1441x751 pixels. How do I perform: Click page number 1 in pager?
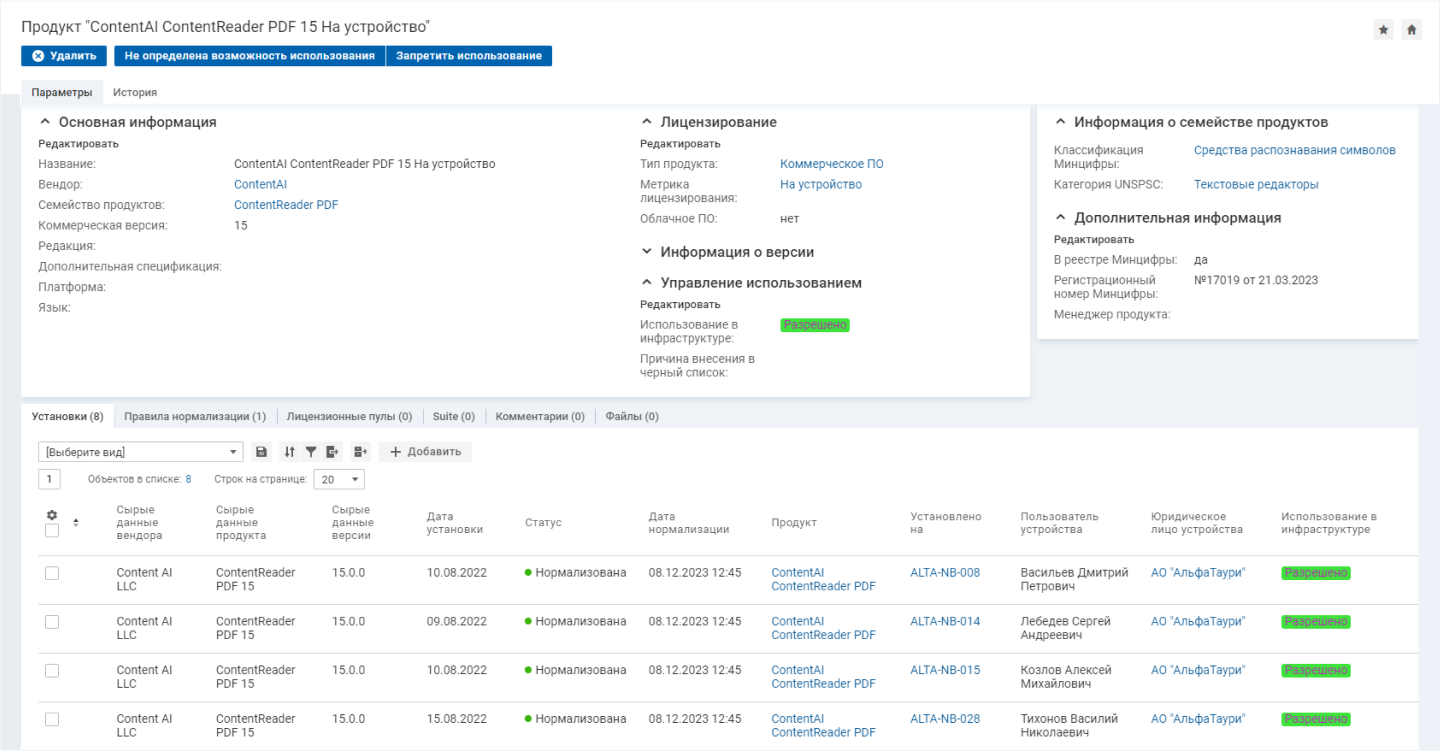point(49,479)
